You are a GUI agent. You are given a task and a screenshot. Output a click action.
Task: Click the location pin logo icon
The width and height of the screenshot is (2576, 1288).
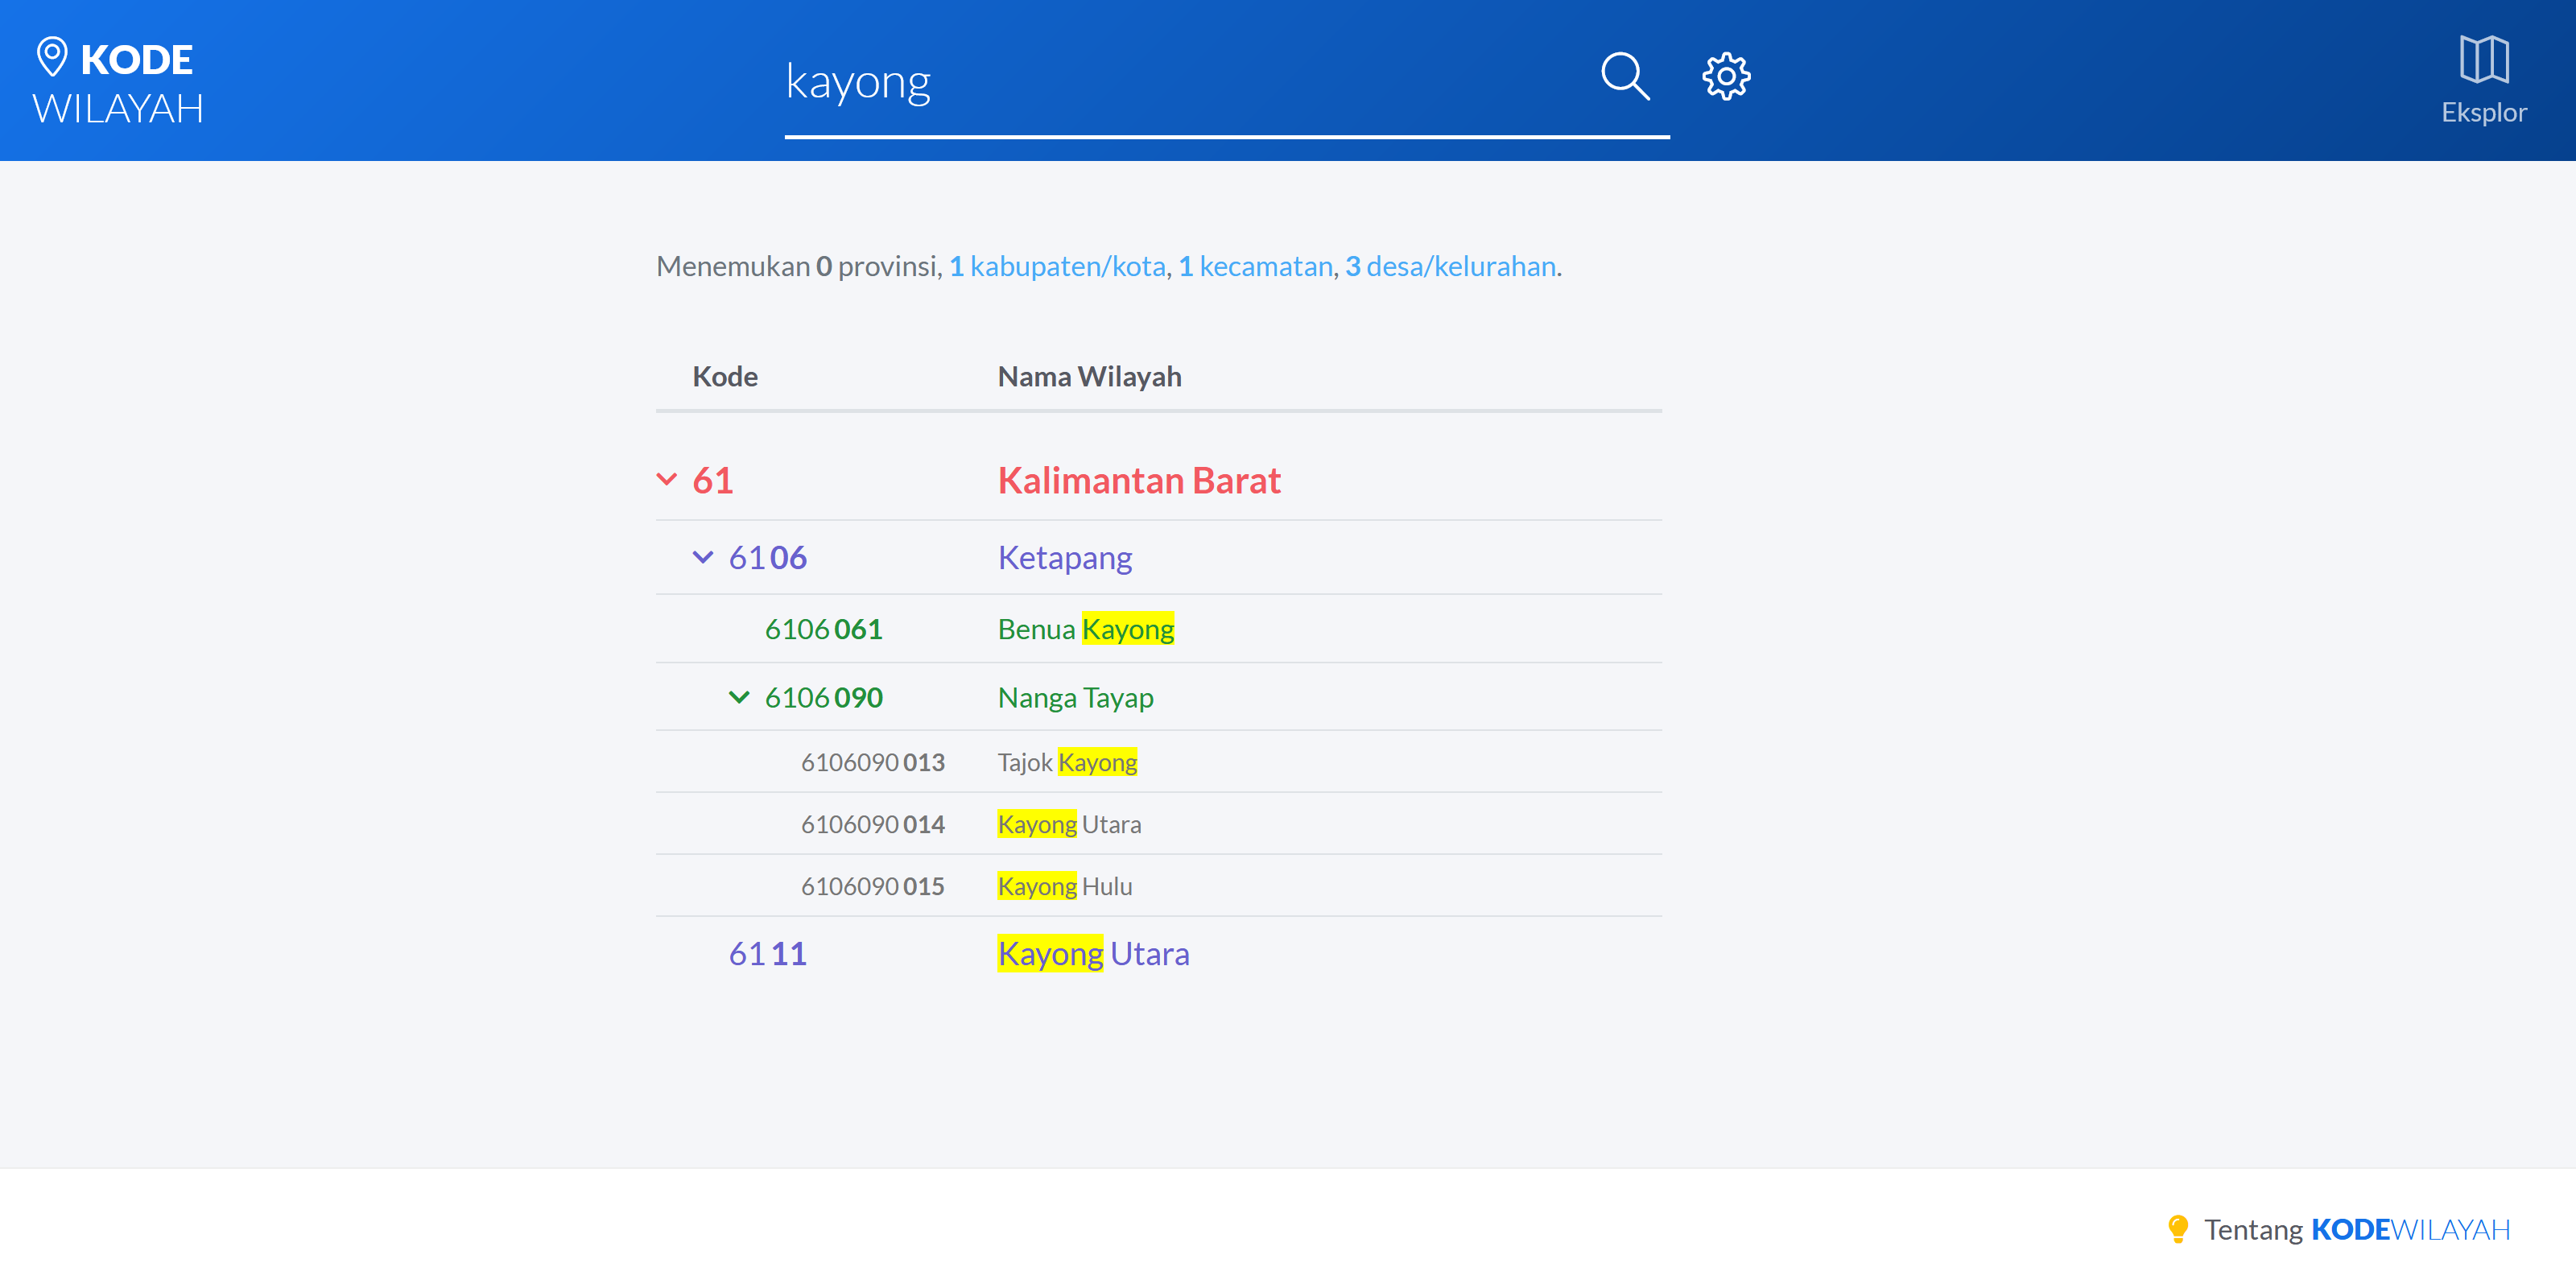(x=52, y=57)
